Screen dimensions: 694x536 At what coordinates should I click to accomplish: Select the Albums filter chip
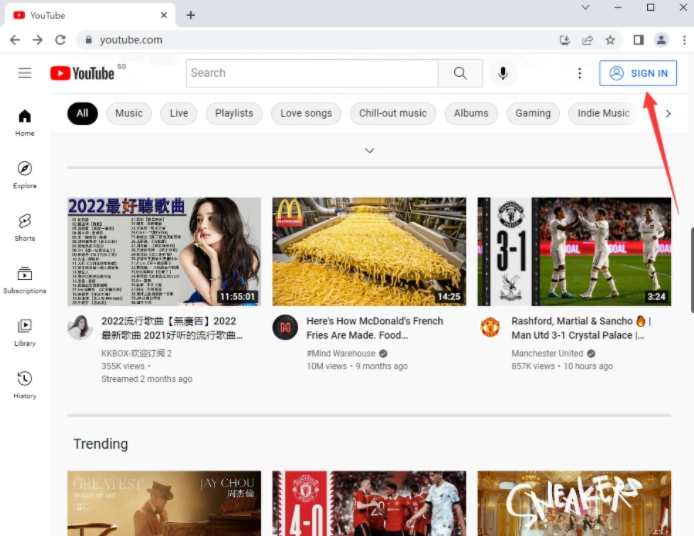pos(471,113)
